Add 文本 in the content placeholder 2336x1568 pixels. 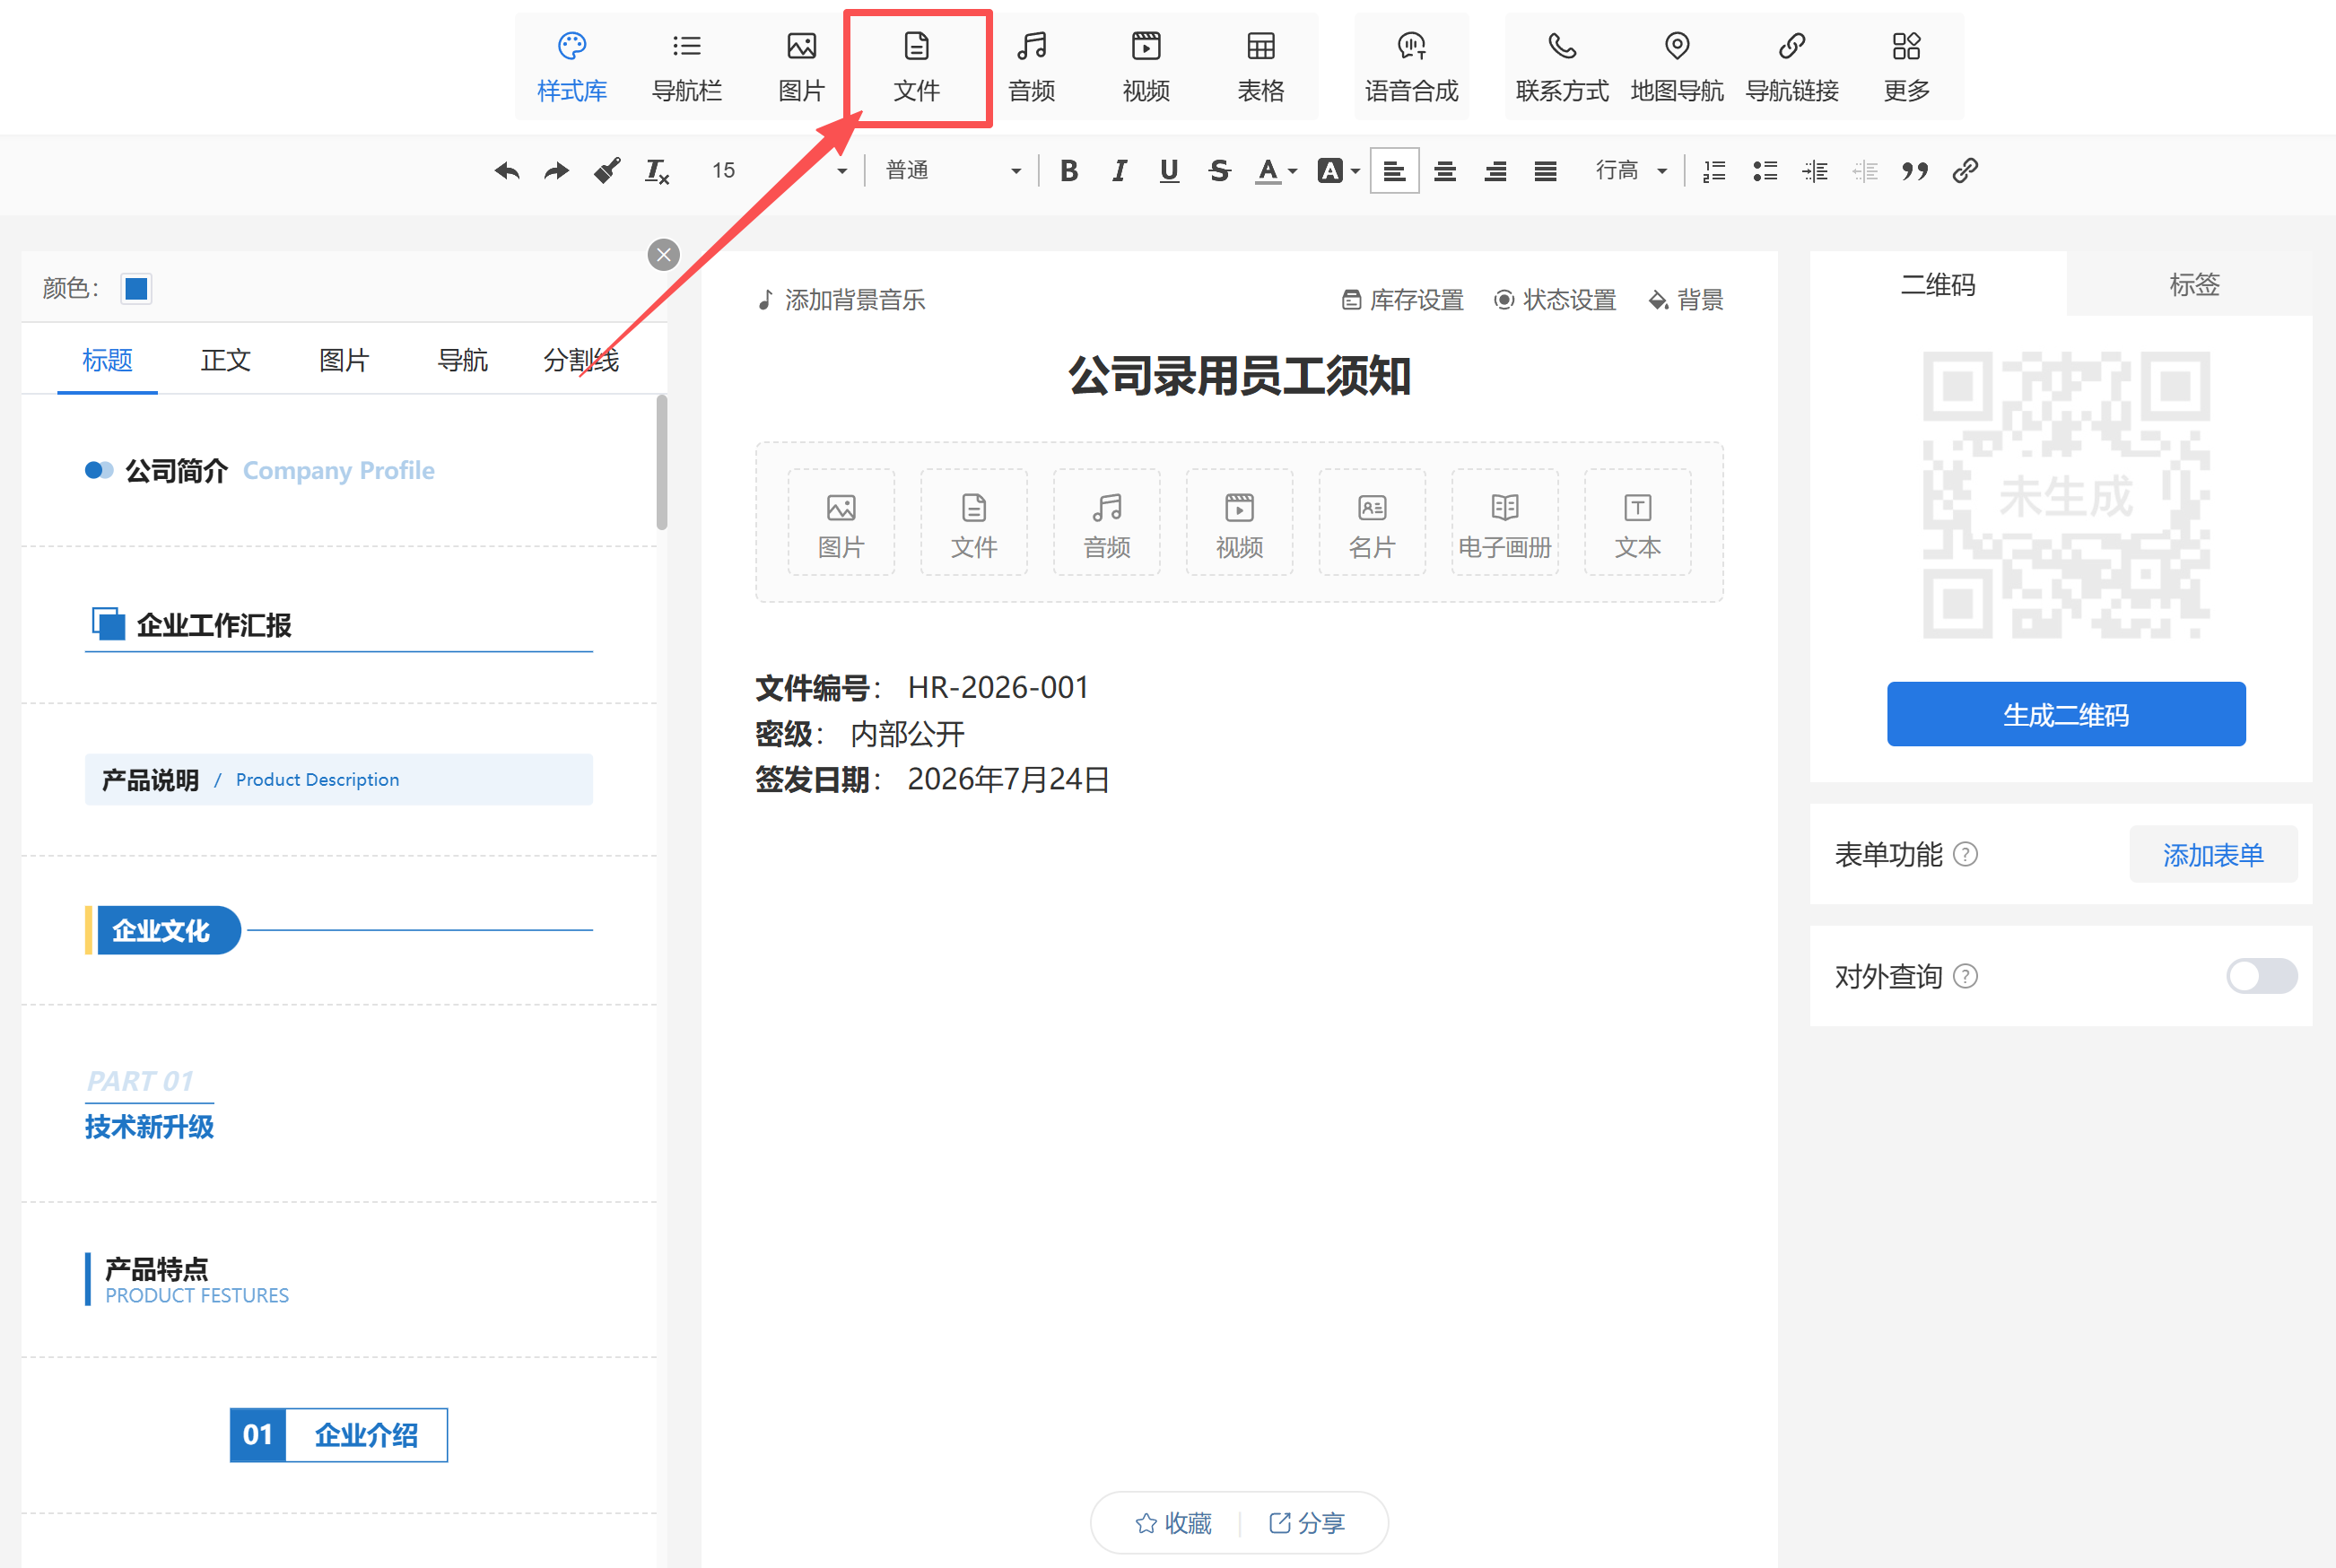point(1638,523)
